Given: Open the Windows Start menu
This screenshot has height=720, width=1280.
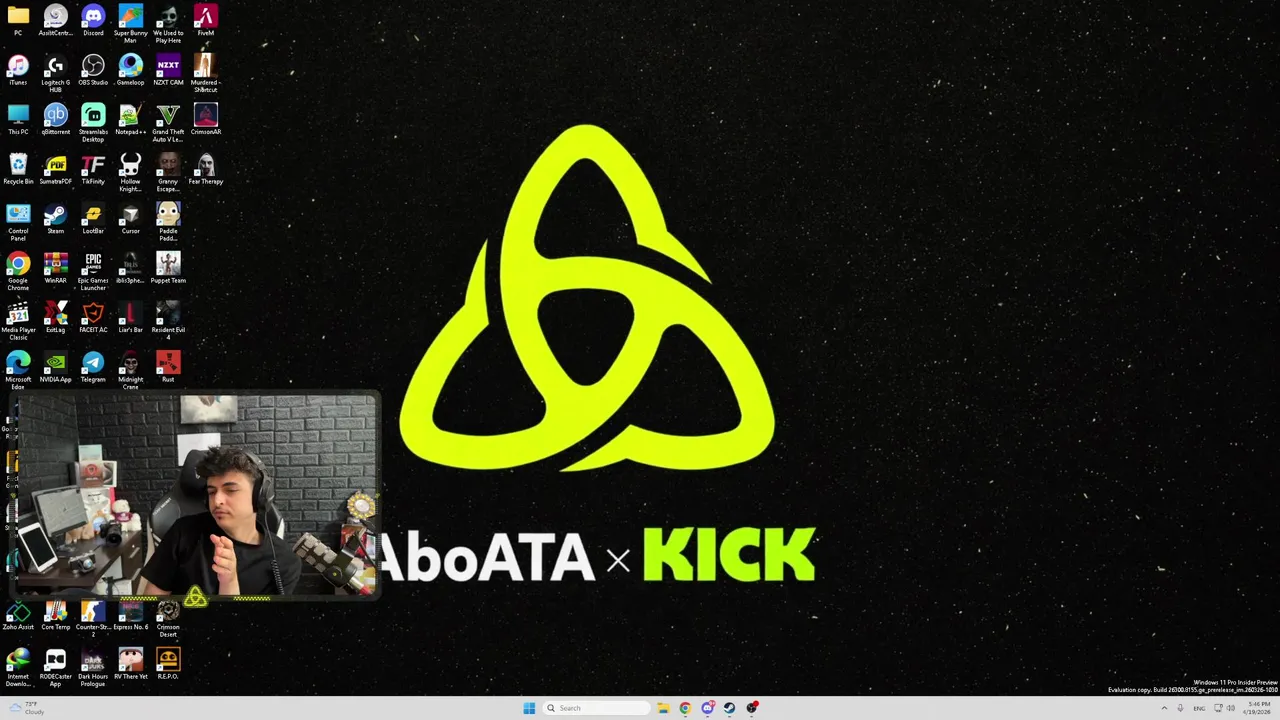Looking at the screenshot, I should coord(529,708).
